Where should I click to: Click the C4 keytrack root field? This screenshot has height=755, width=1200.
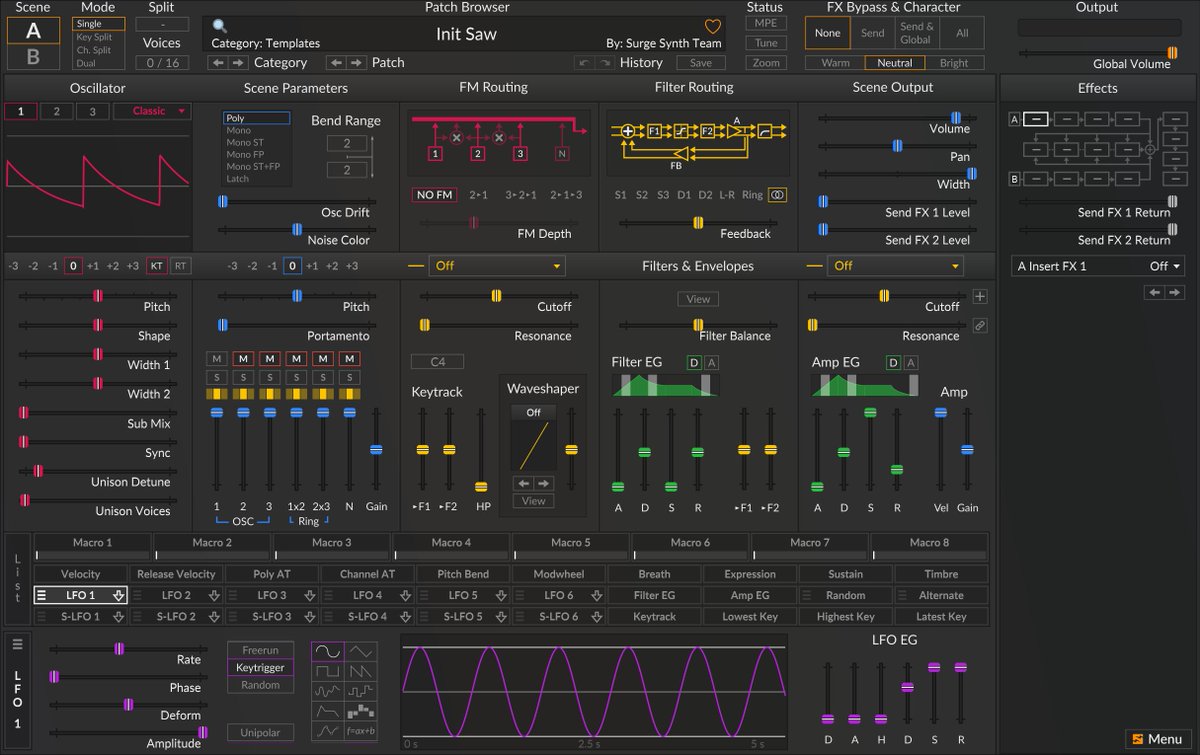[x=438, y=362]
